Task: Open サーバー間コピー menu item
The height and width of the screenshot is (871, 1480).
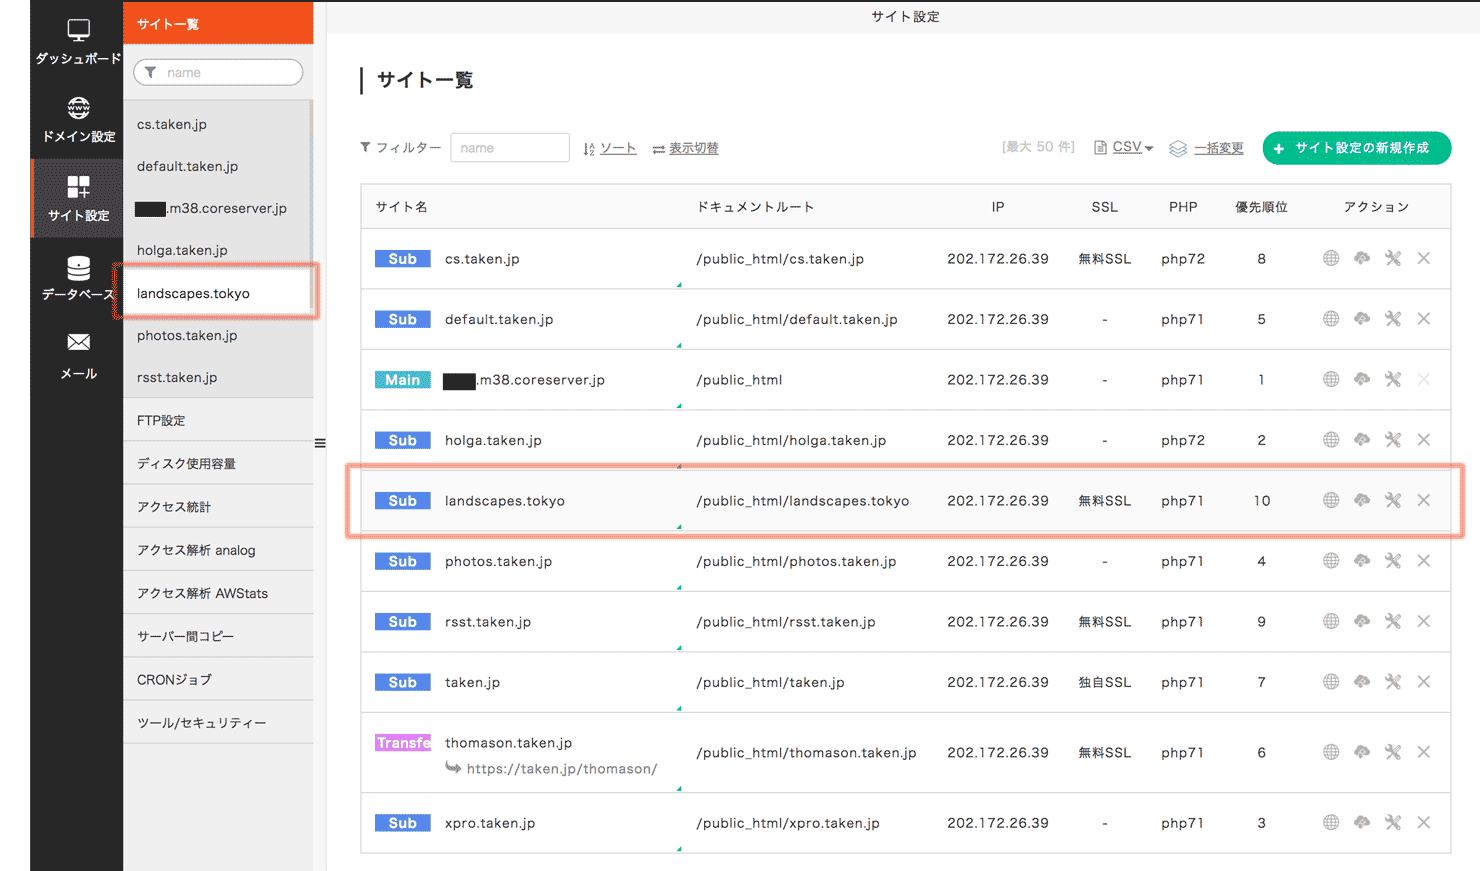Action: coord(218,635)
